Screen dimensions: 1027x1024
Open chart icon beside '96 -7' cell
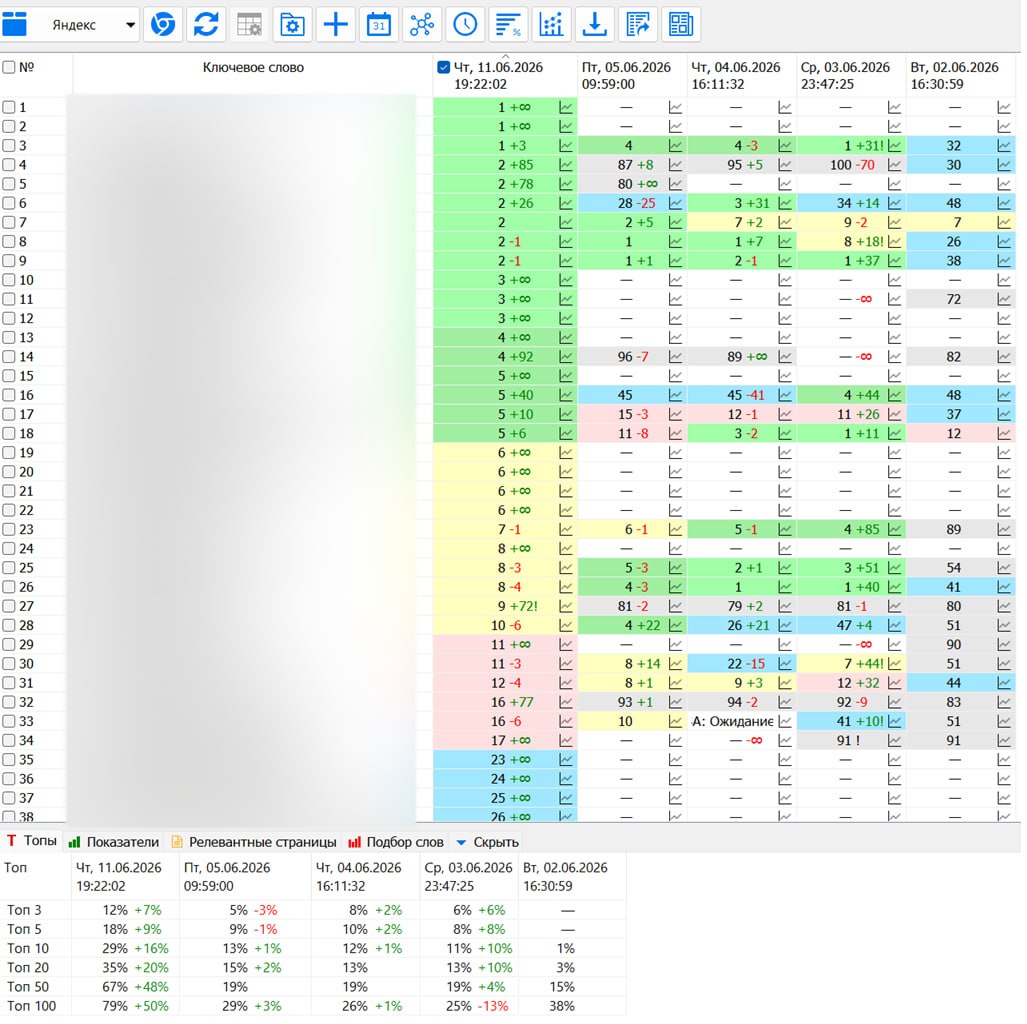pyautogui.click(x=675, y=356)
